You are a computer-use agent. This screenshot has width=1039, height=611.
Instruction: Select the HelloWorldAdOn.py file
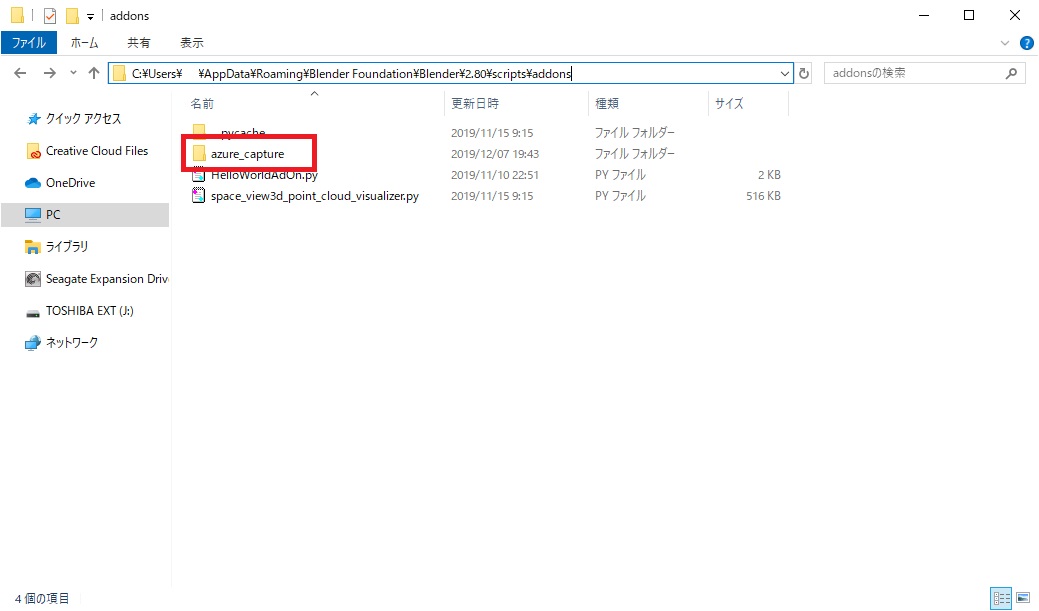[x=264, y=175]
